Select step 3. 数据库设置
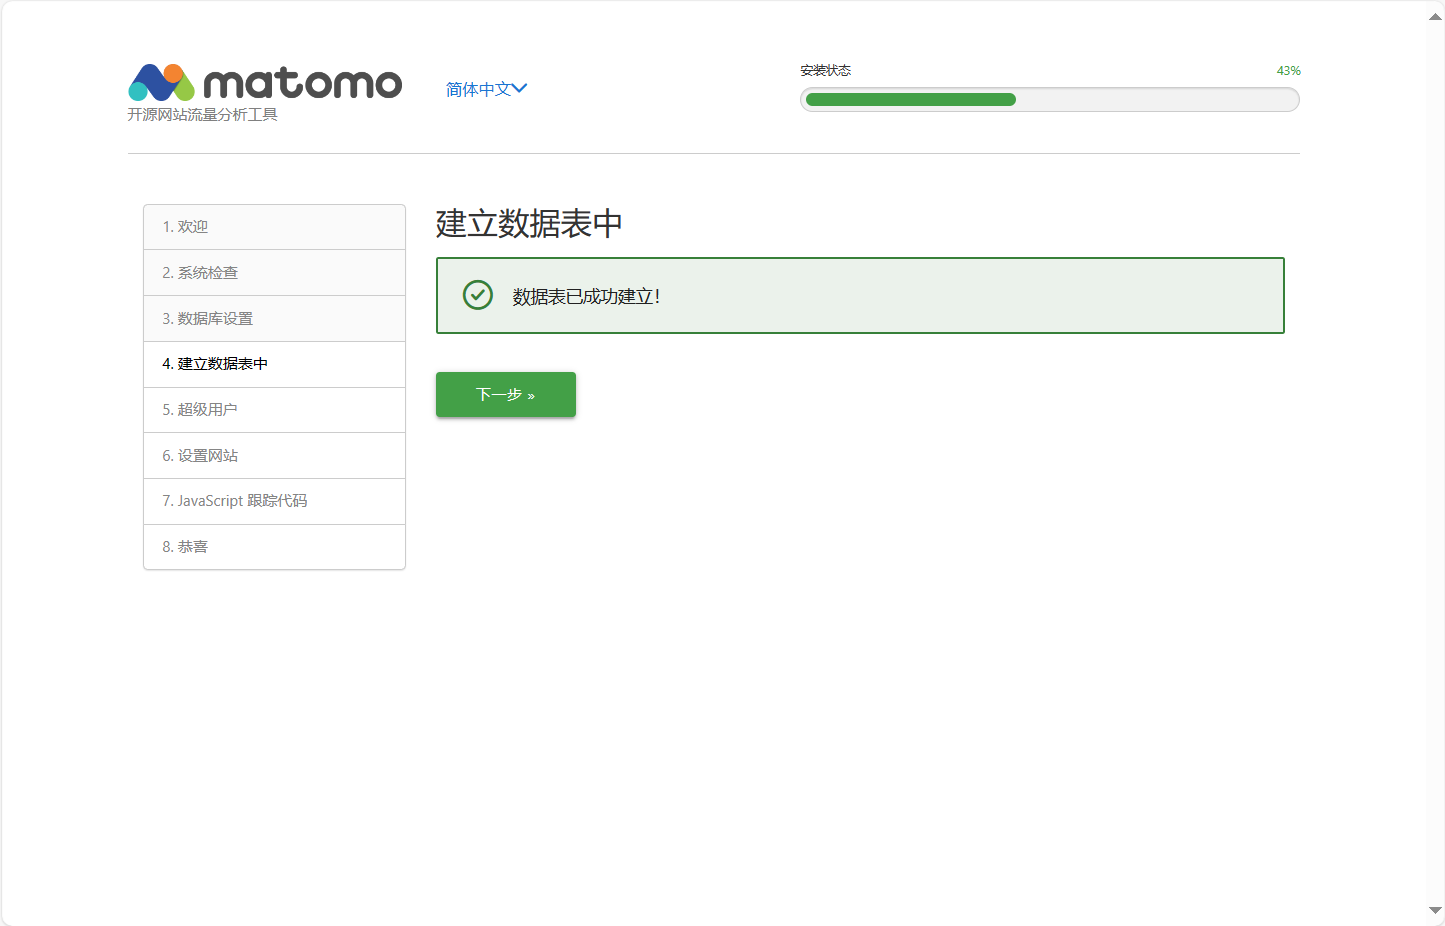The width and height of the screenshot is (1445, 926). 274,319
